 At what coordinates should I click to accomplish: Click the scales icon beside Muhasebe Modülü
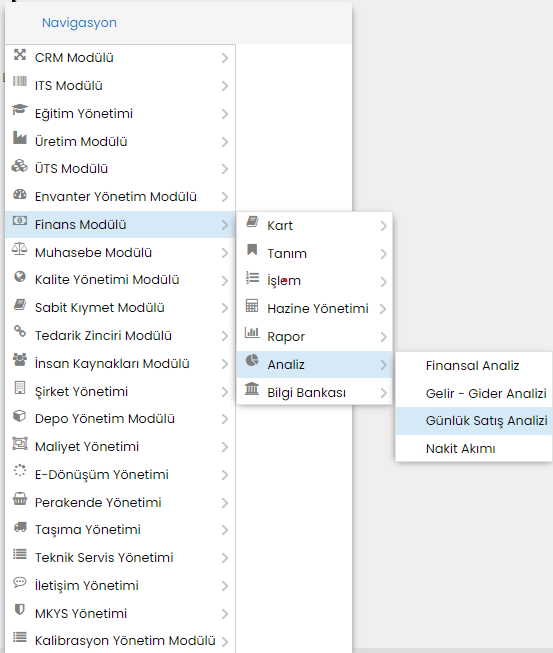click(20, 249)
